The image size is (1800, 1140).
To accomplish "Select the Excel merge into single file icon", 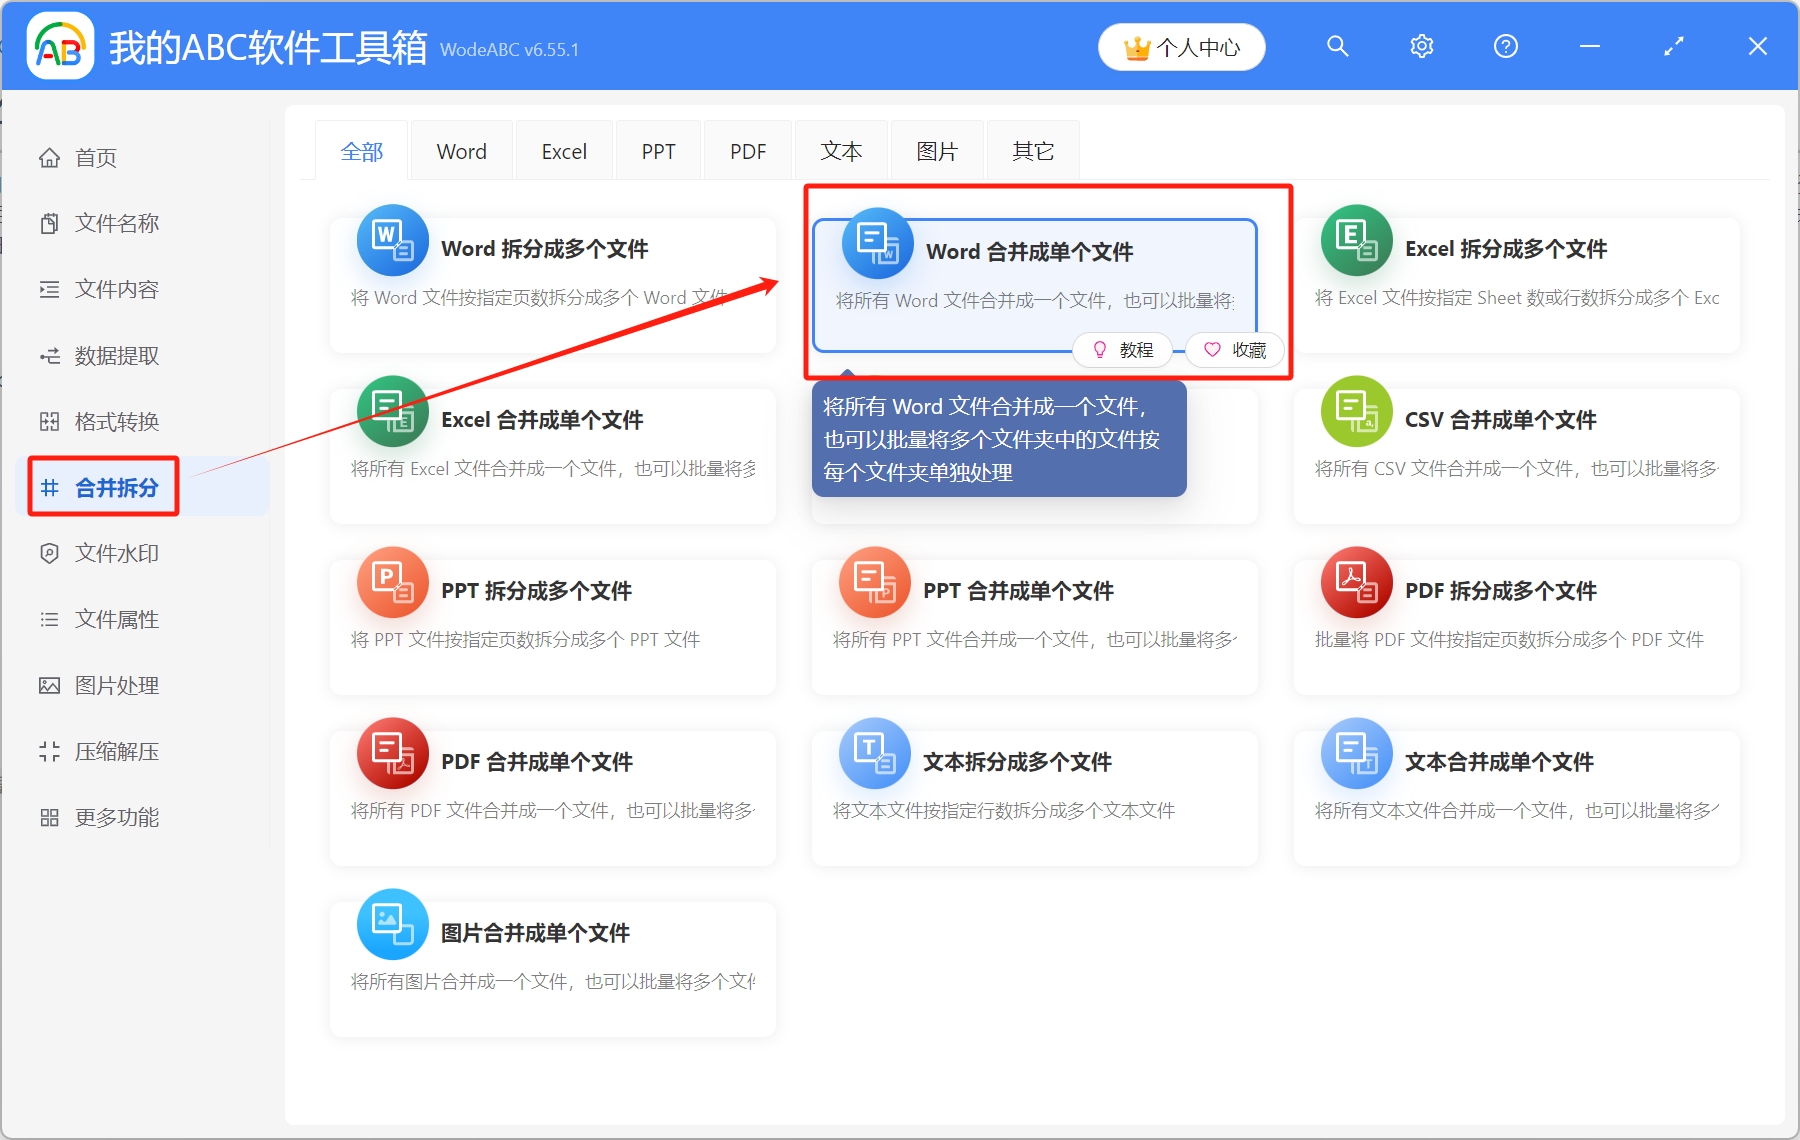I will [x=392, y=412].
